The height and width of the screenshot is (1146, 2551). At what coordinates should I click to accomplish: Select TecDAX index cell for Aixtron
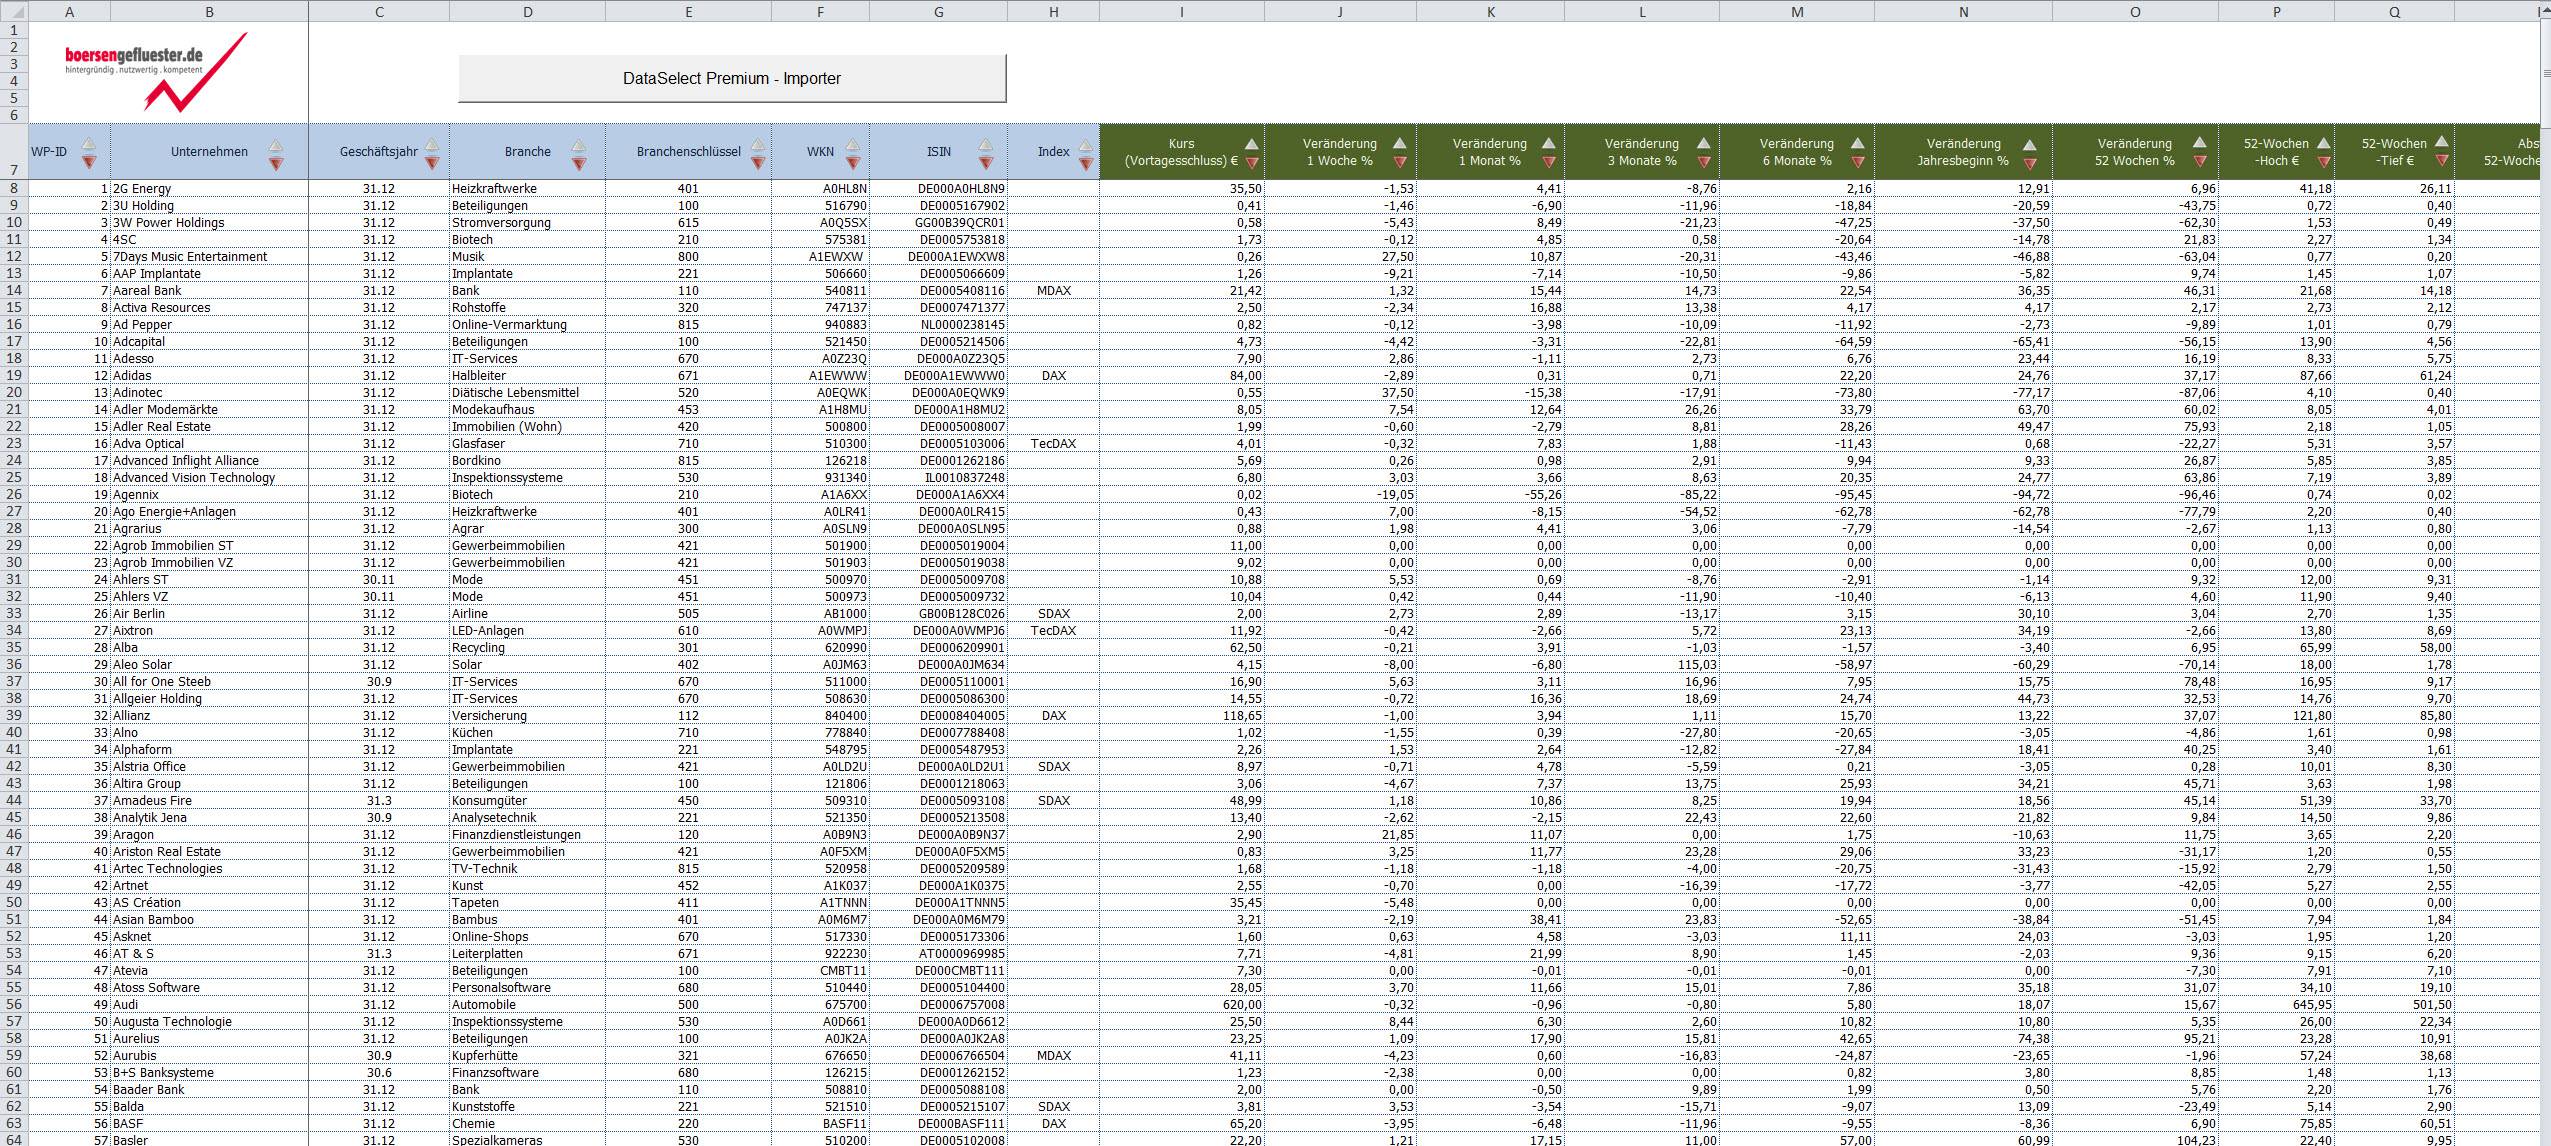point(1053,630)
